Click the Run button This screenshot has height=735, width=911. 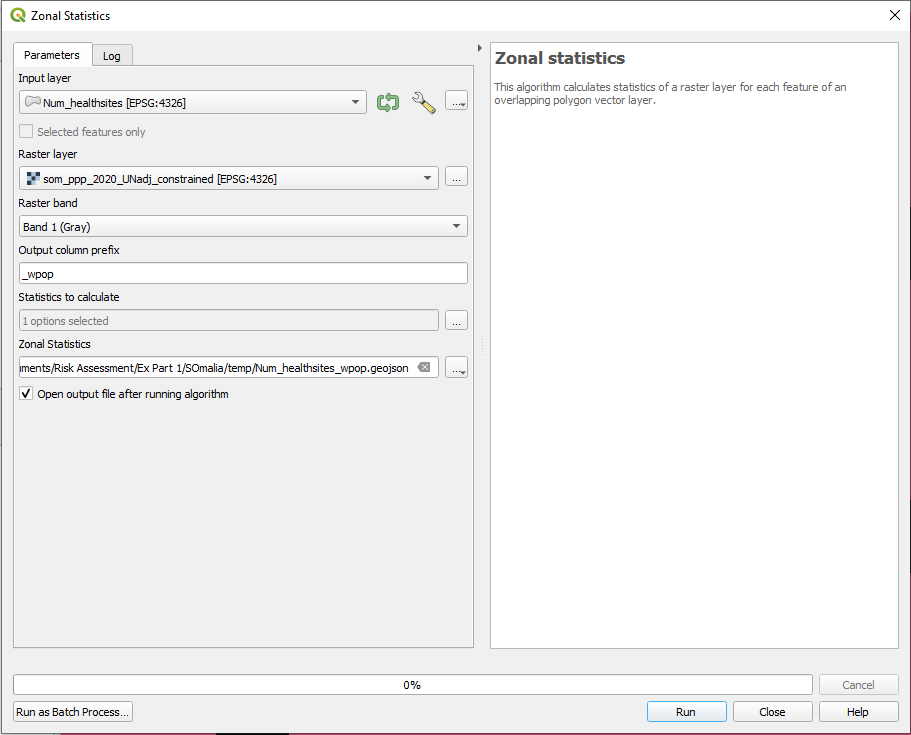click(x=686, y=712)
